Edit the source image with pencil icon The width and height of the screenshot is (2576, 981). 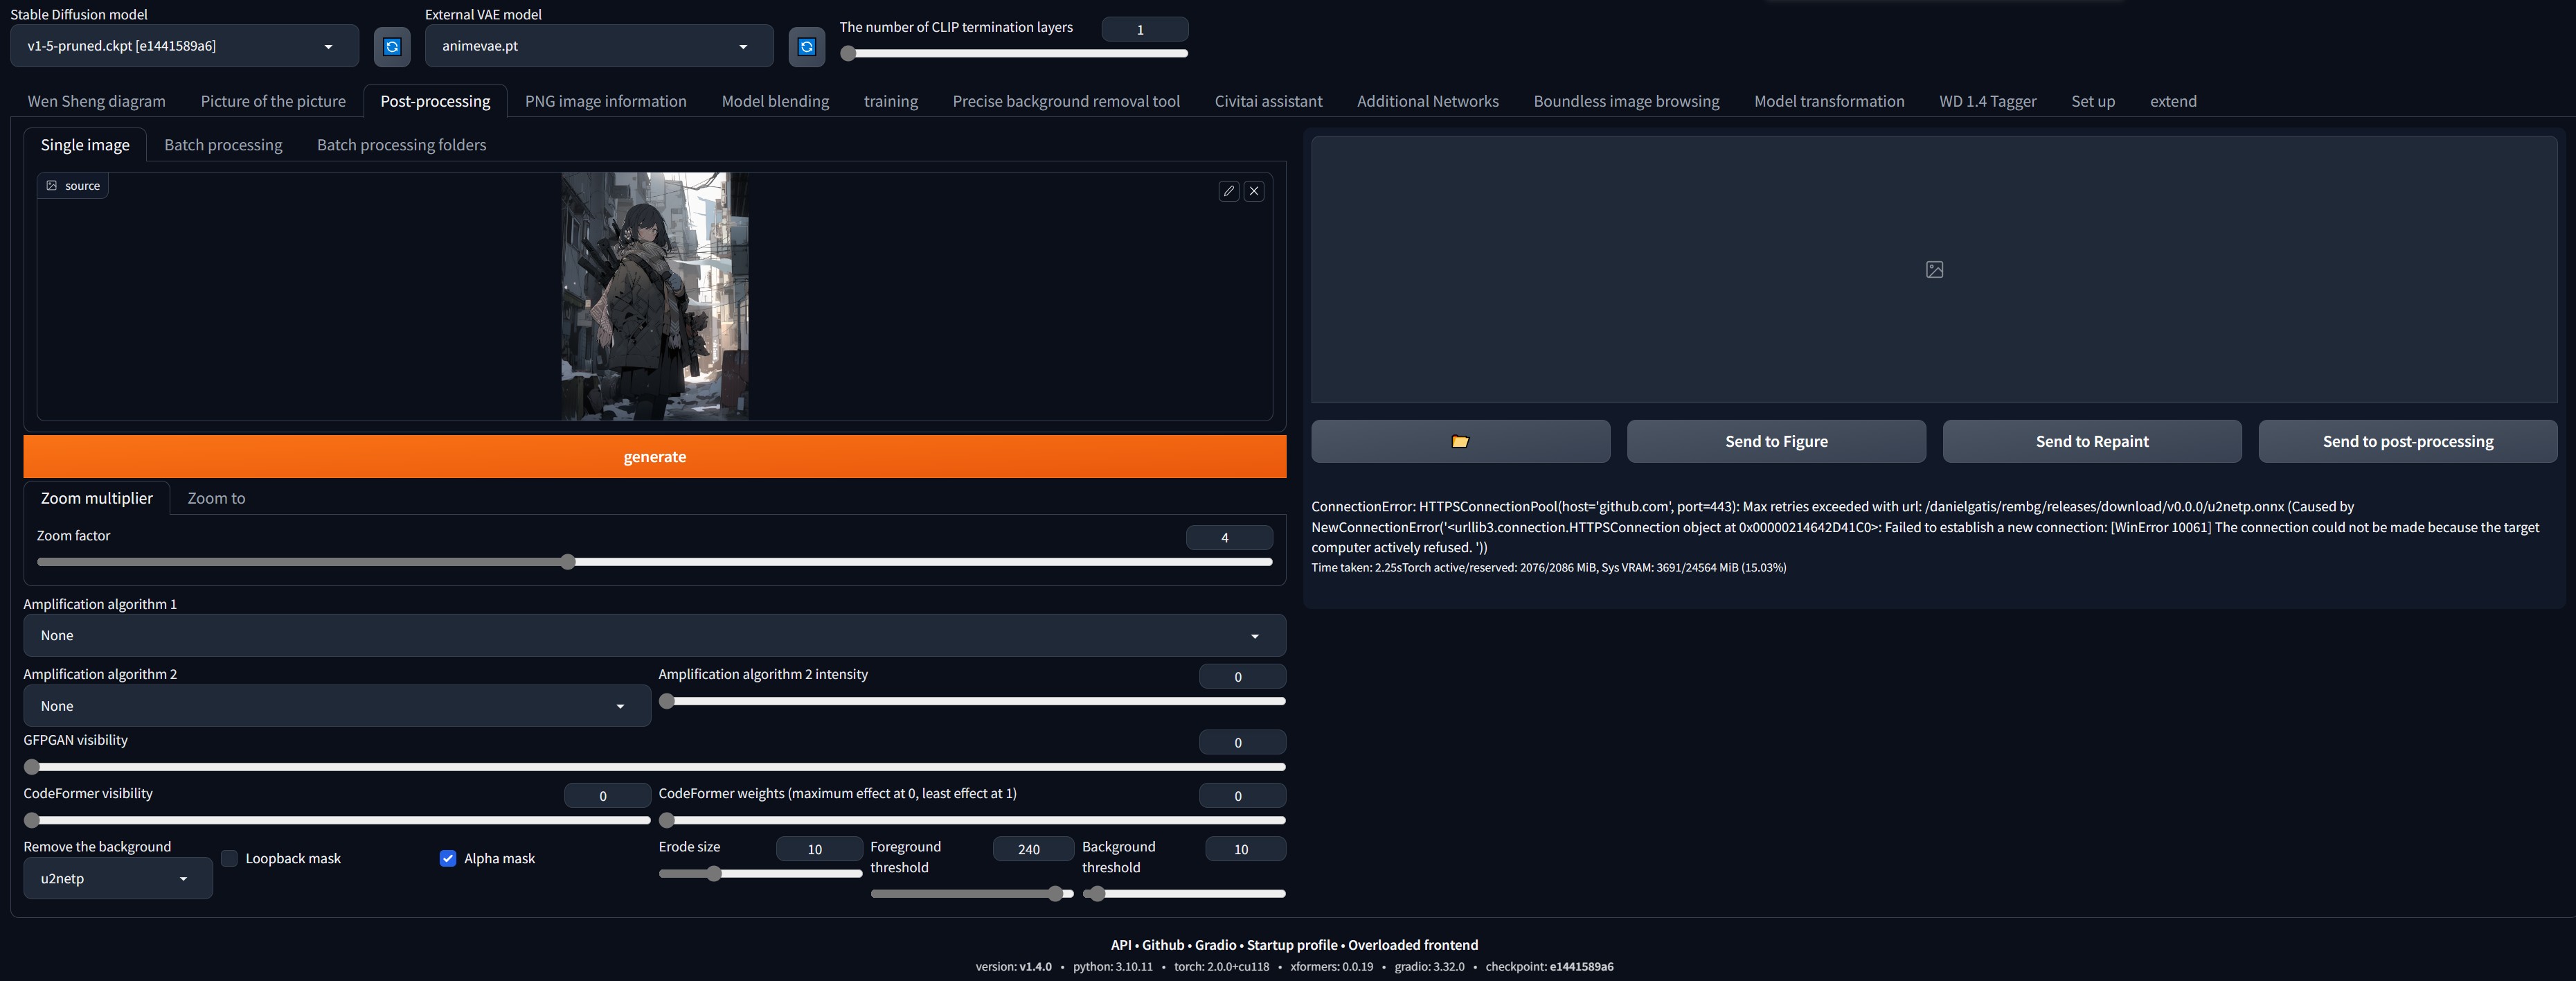click(x=1229, y=191)
